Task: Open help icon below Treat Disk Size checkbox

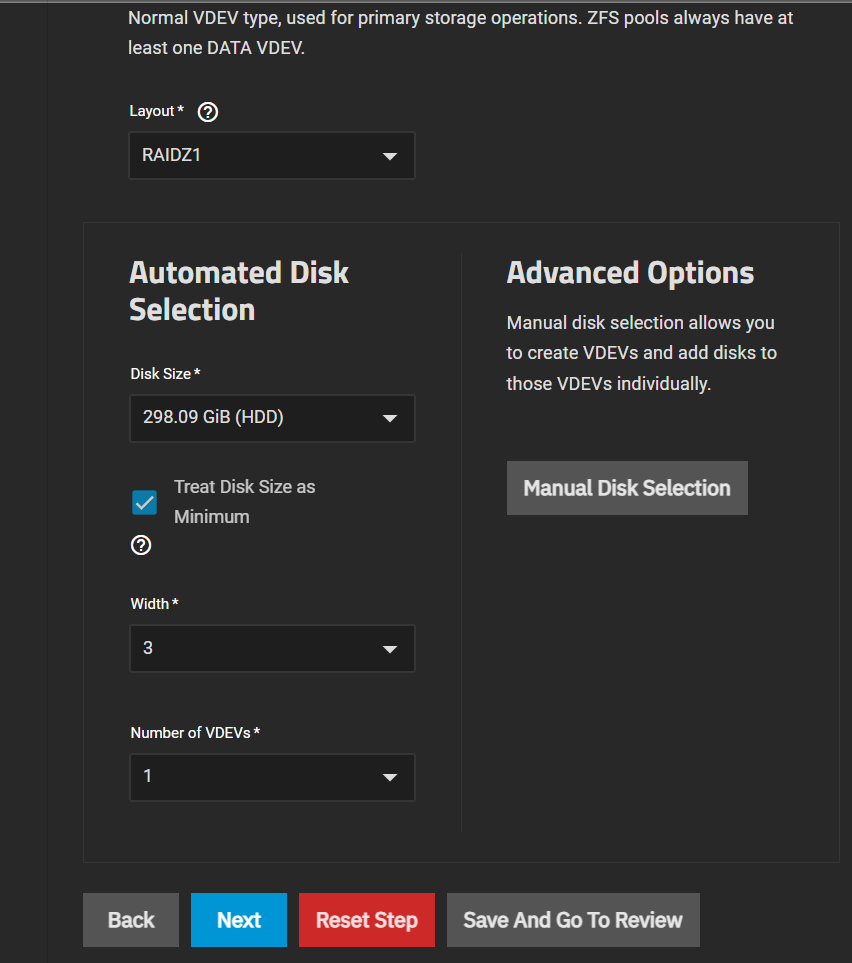Action: 141,545
